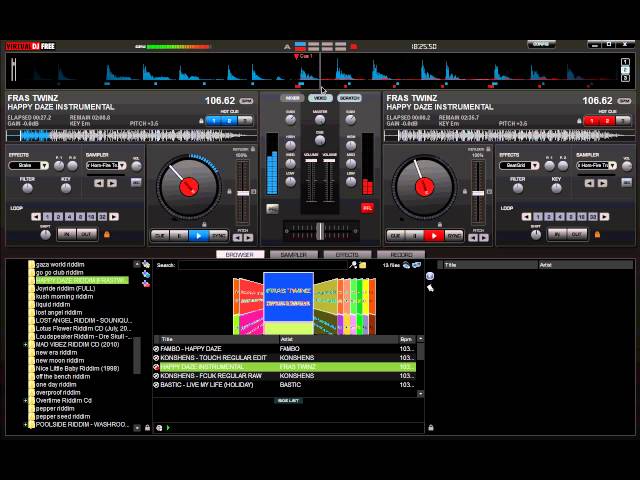Toggle orange loop lock on left deck
Image resolution: width=640 pixels, height=480 pixels.
pos(107,235)
